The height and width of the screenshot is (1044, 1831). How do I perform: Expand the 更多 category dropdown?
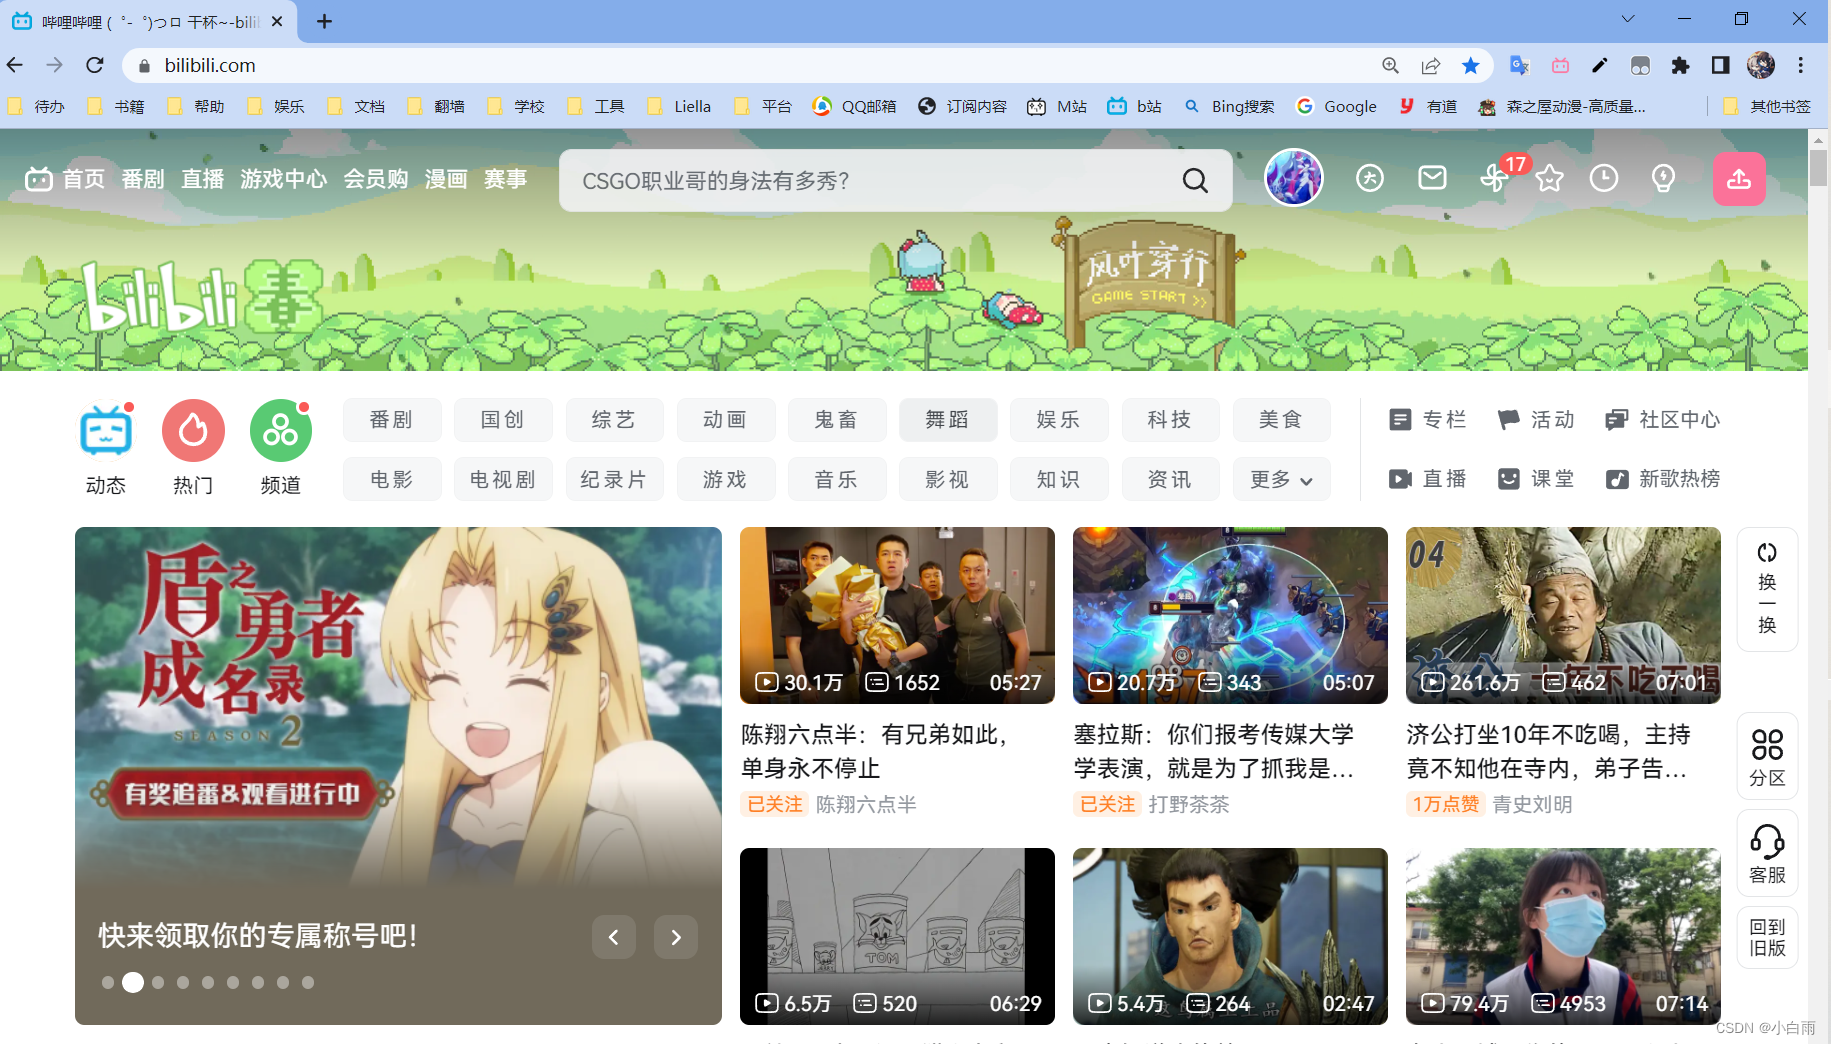[x=1281, y=479]
